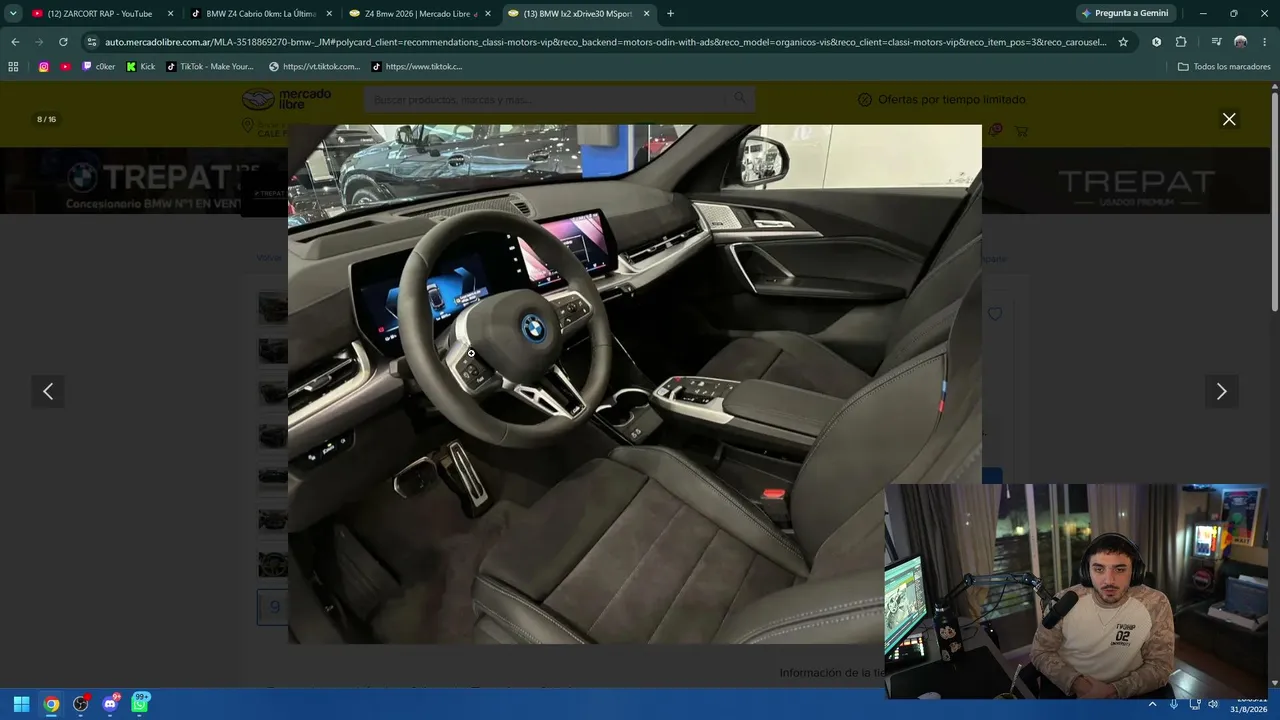The height and width of the screenshot is (720, 1280).
Task: Close the photo gallery overlay
Action: (1229, 119)
